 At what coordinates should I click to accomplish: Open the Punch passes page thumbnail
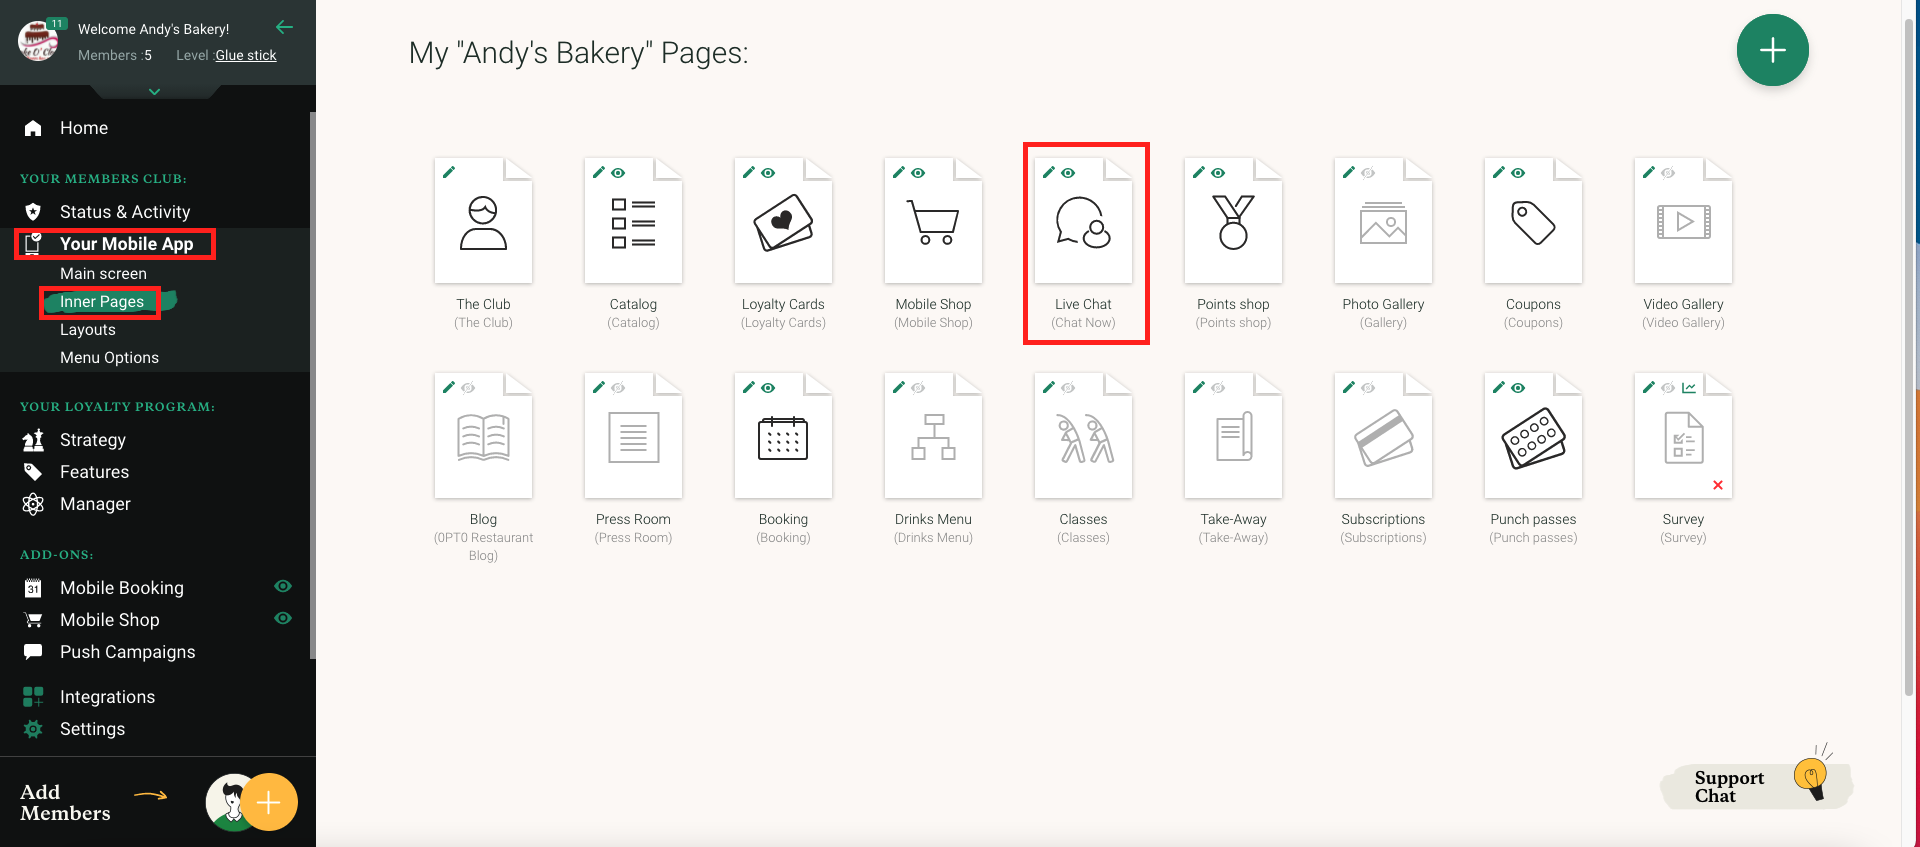pos(1533,436)
